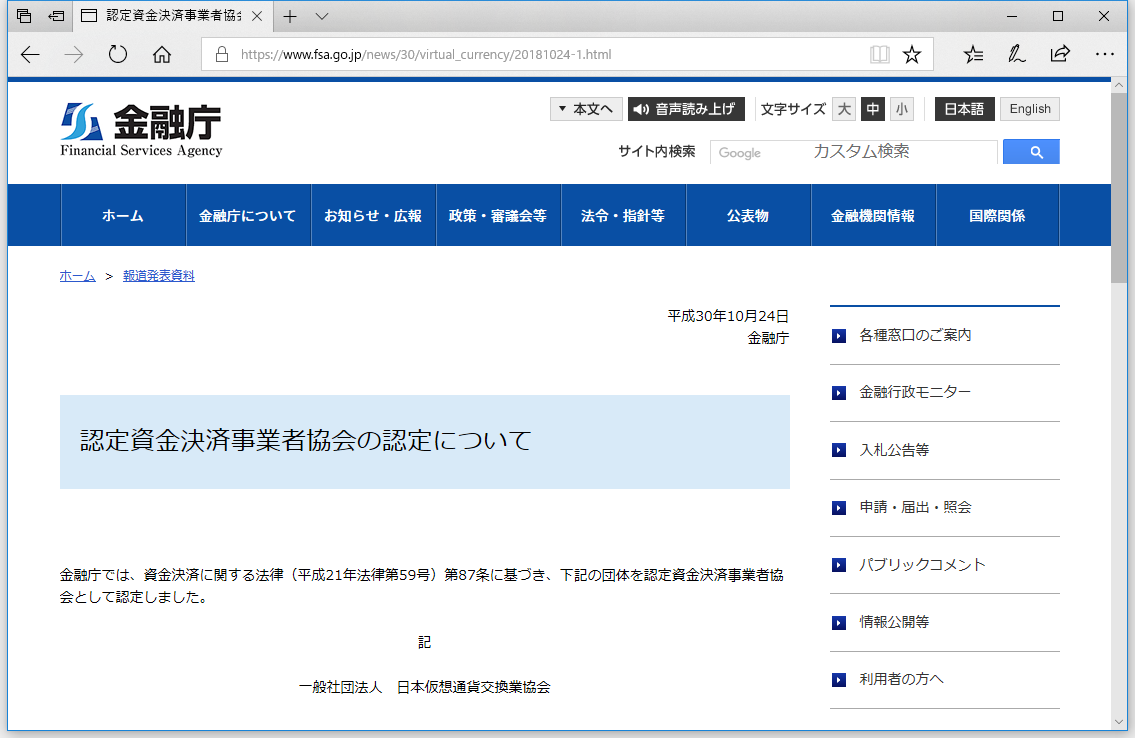Switch the site language to English
Screen dimensions: 1135x738
(1029, 108)
